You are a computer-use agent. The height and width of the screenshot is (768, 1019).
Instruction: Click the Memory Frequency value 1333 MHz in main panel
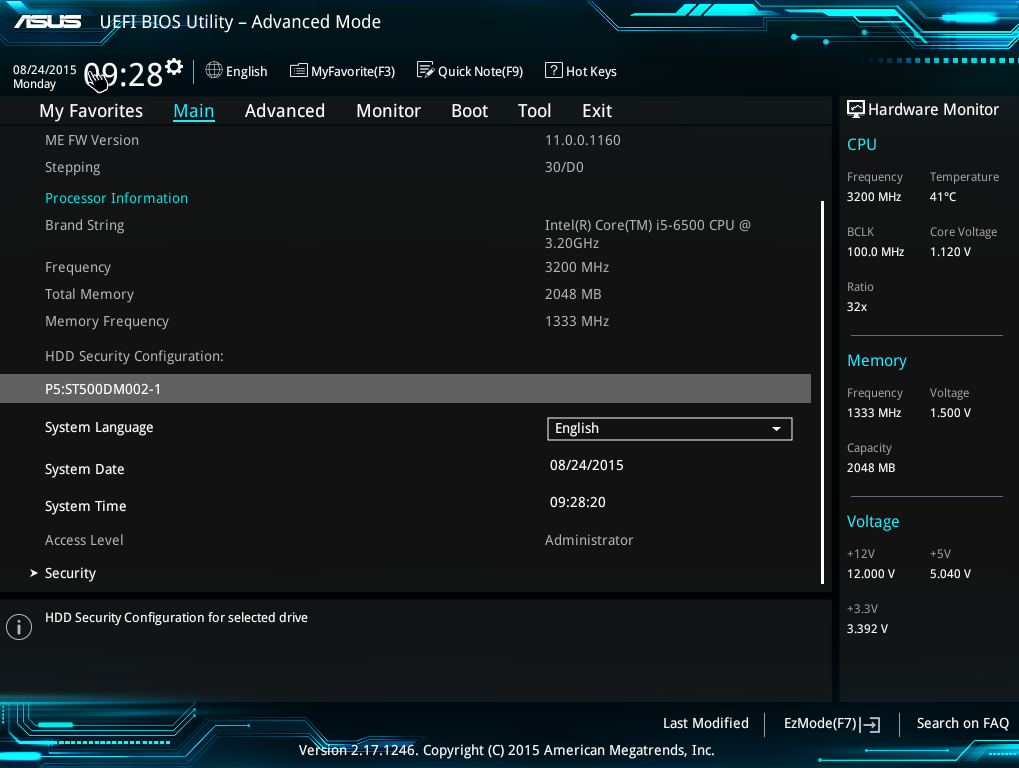click(576, 321)
